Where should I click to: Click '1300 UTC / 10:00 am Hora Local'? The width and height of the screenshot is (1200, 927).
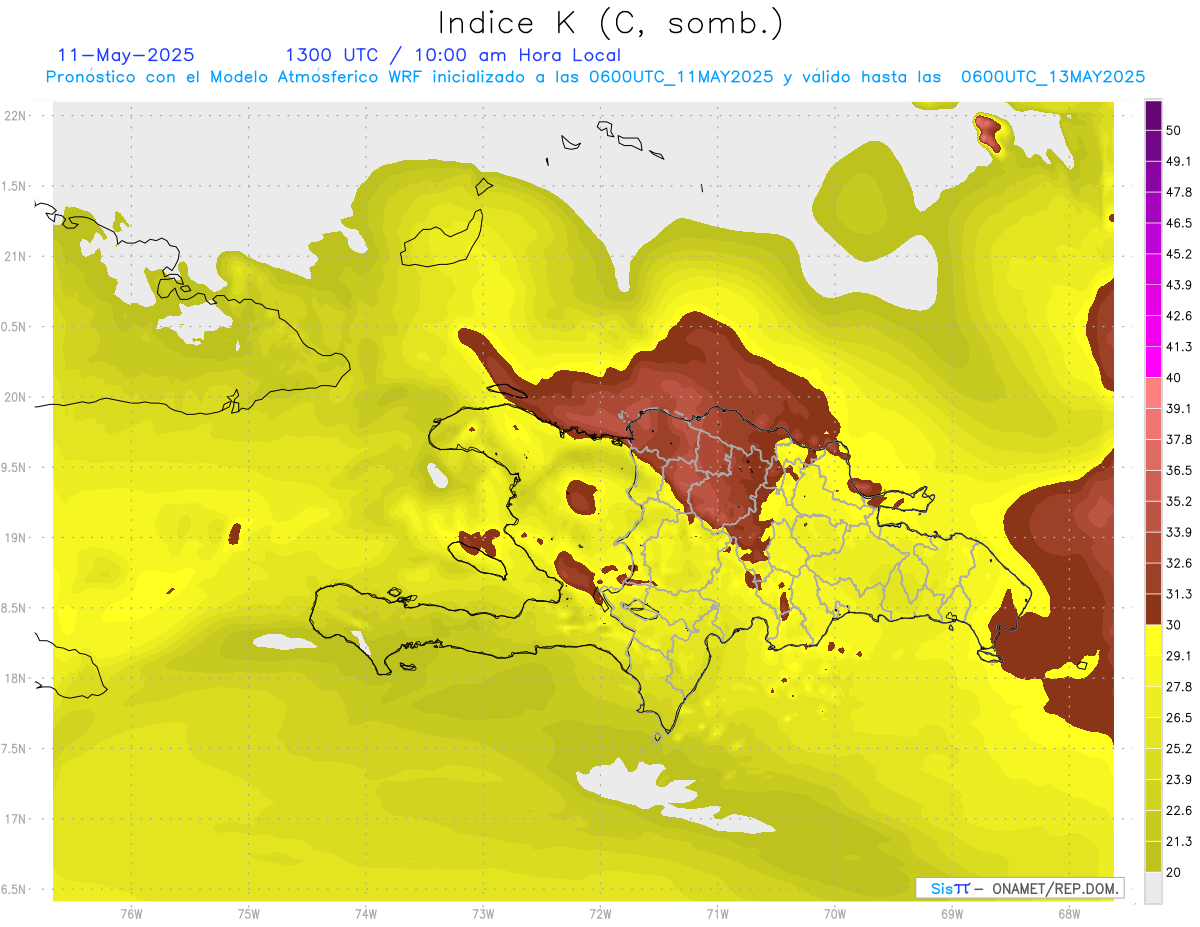[453, 56]
